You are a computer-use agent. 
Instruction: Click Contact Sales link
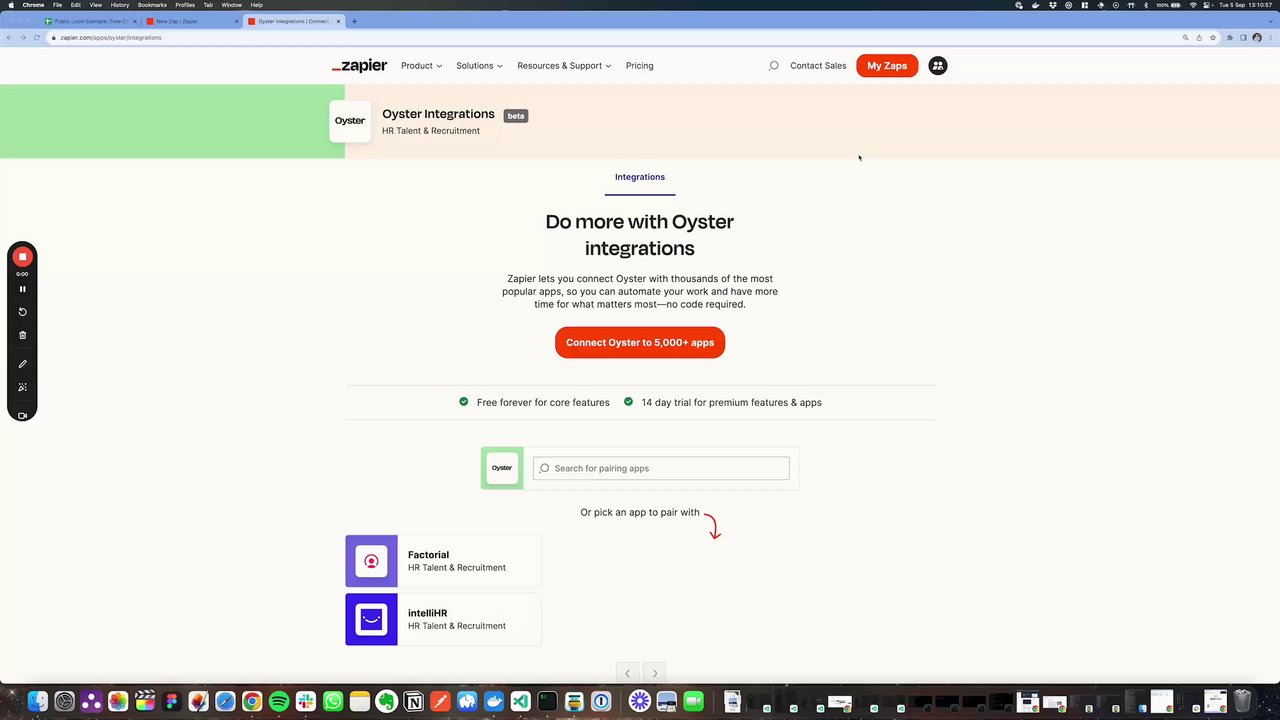818,66
